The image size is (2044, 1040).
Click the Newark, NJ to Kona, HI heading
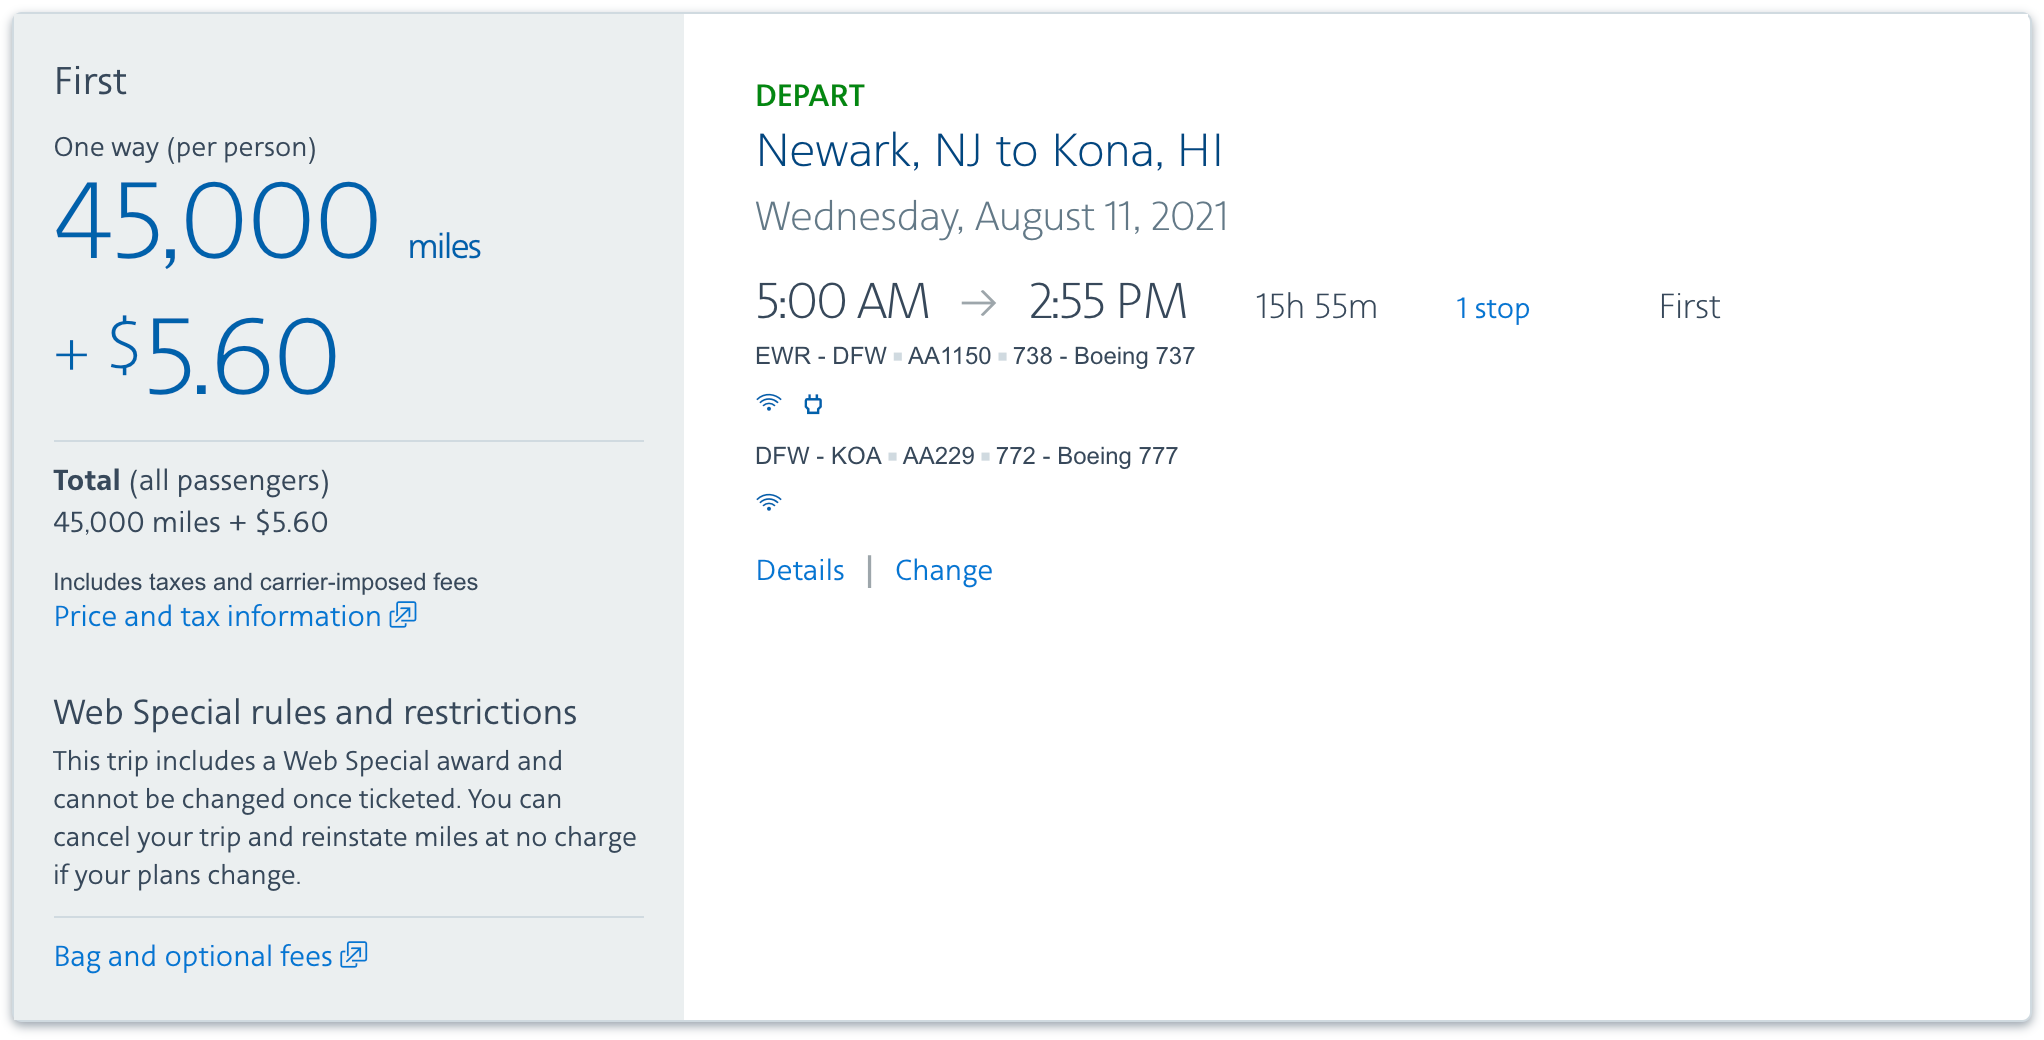(x=989, y=151)
